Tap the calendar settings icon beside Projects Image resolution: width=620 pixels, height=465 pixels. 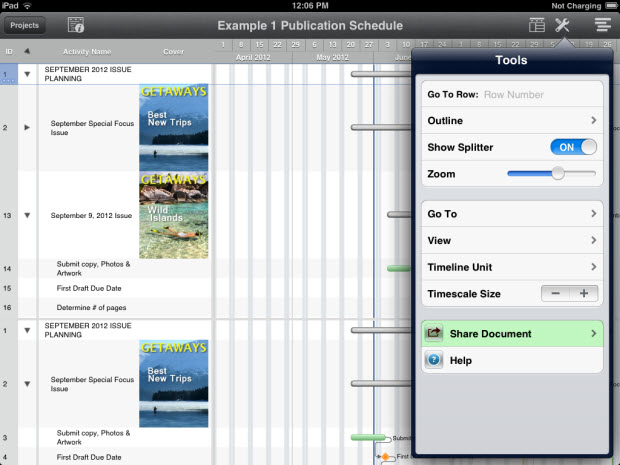[76, 25]
